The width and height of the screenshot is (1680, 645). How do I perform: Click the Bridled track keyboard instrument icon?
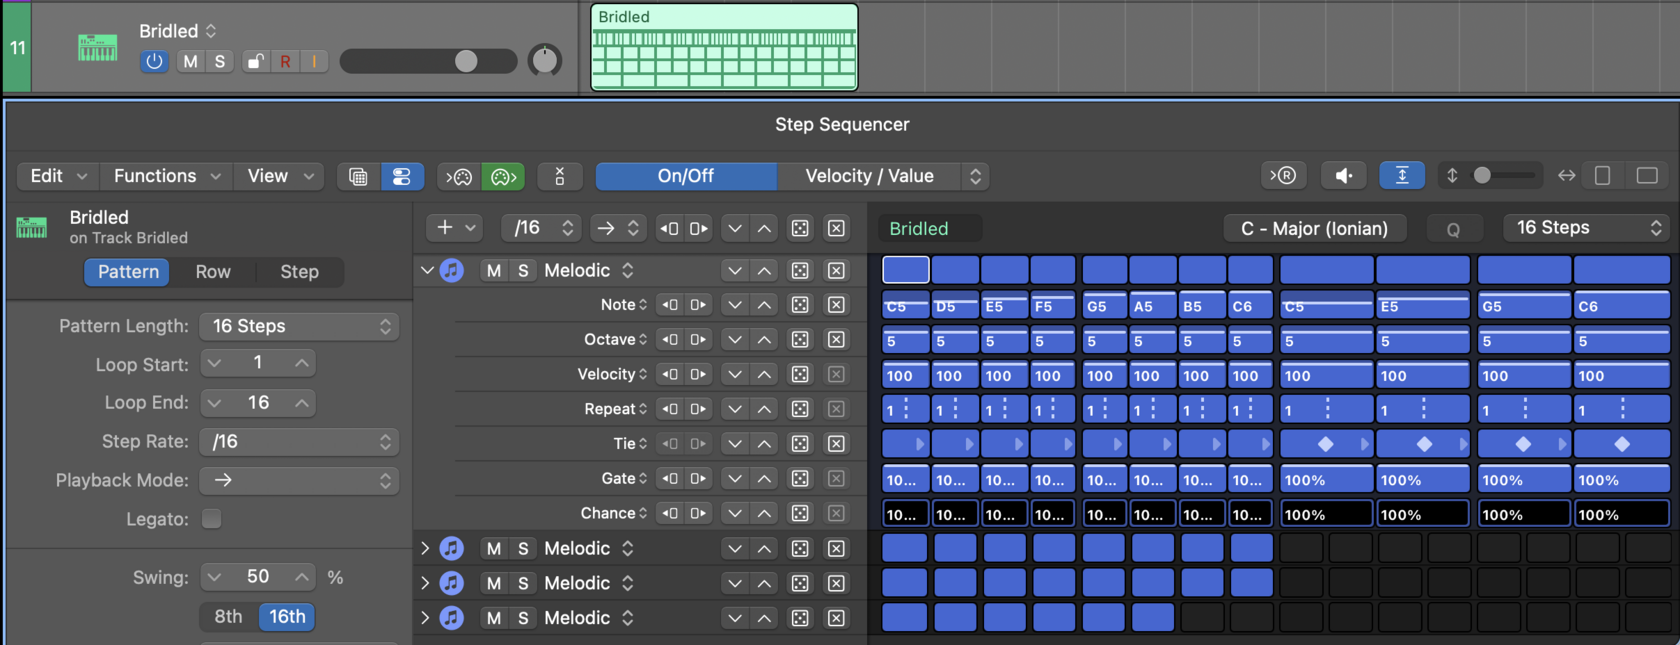click(x=98, y=47)
